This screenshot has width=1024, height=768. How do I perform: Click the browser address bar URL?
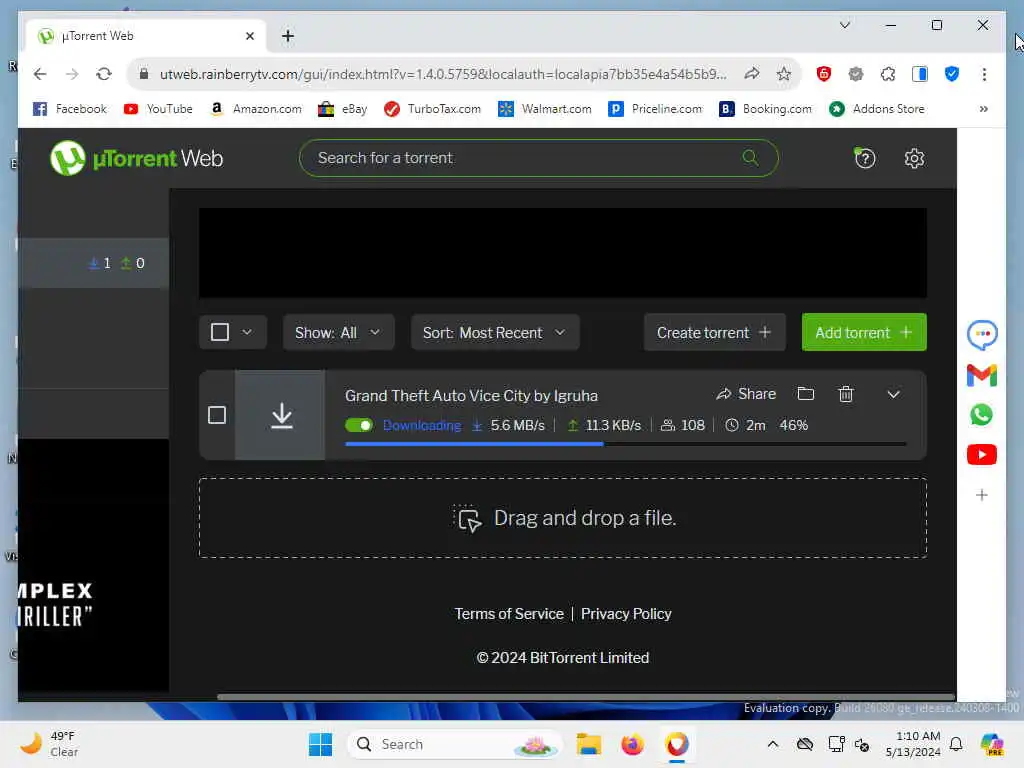coord(443,74)
